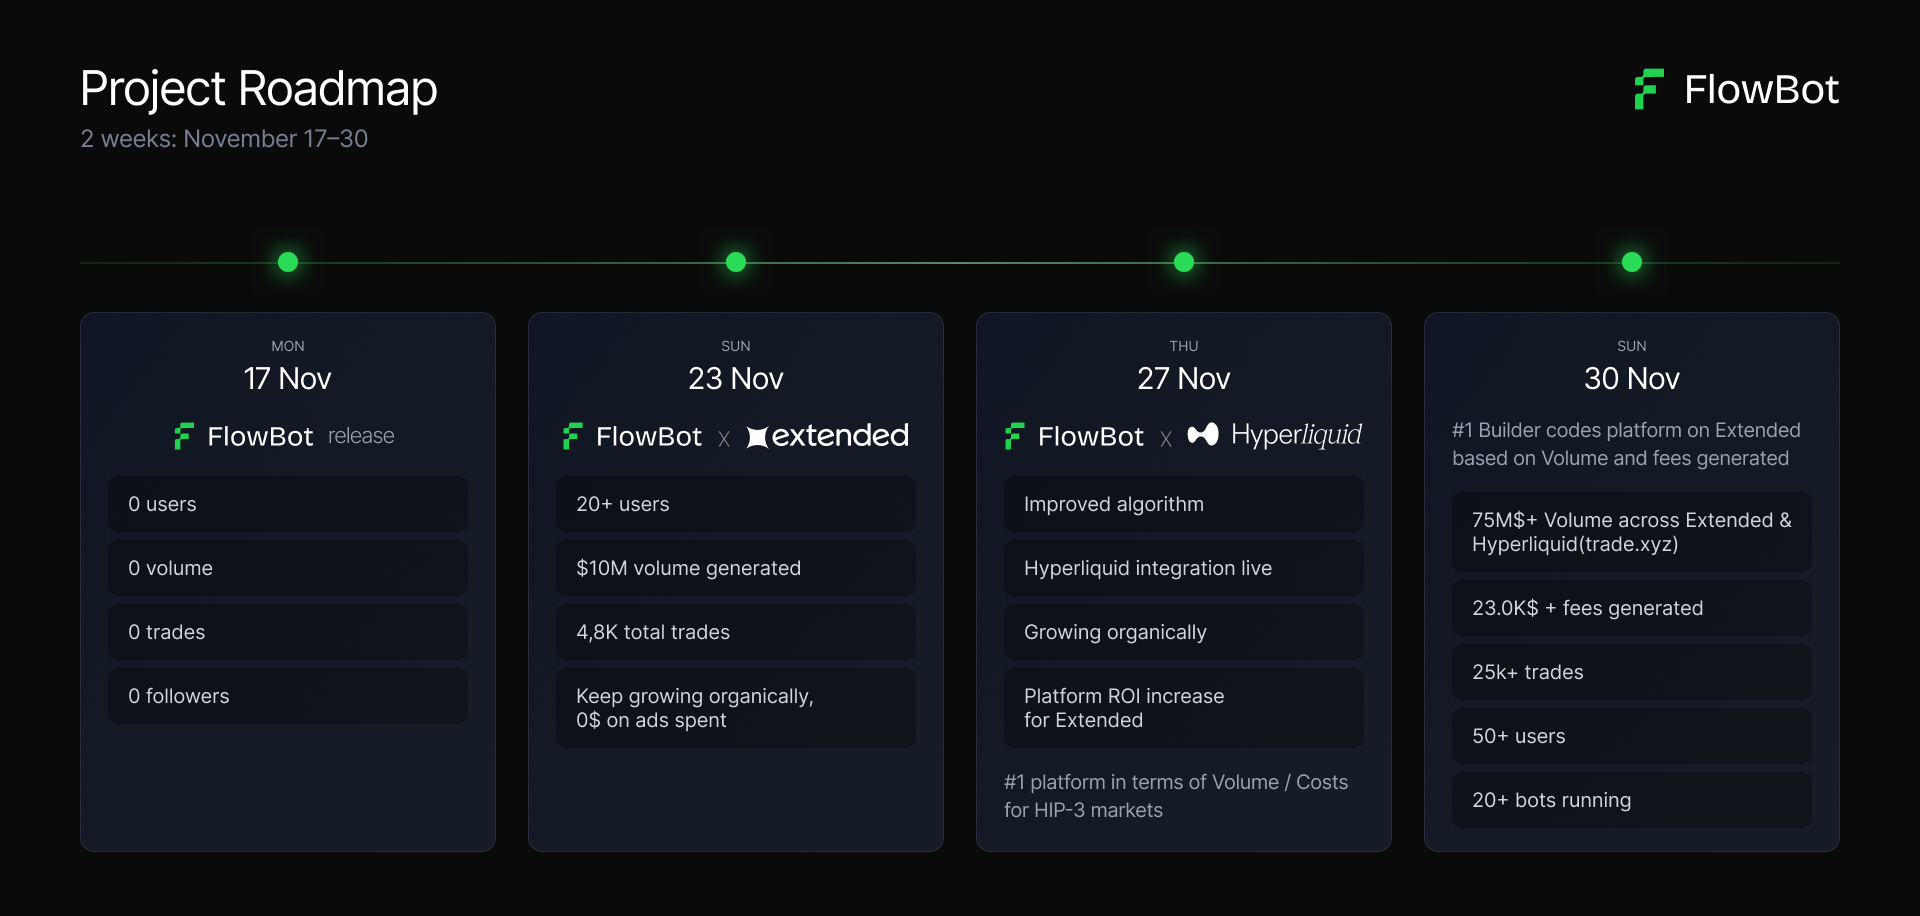1920x916 pixels.
Task: Click the FlowBot icon in the 23 Nov card
Action: (572, 436)
